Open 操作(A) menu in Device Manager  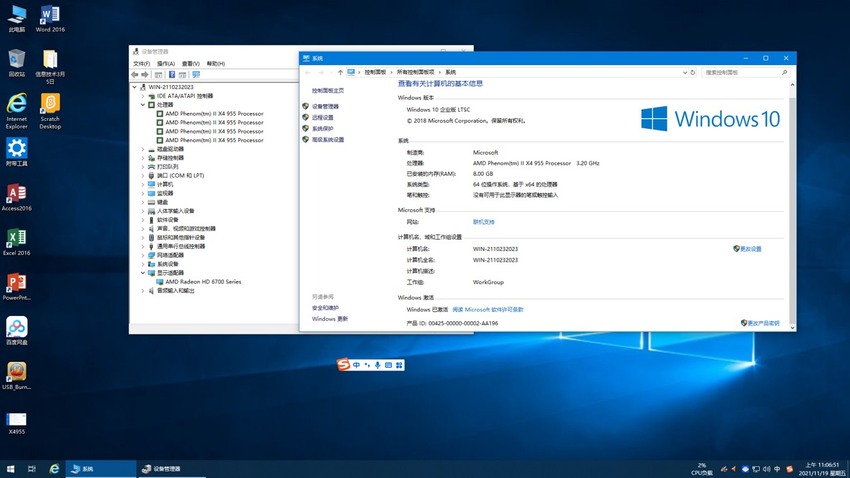click(x=166, y=63)
